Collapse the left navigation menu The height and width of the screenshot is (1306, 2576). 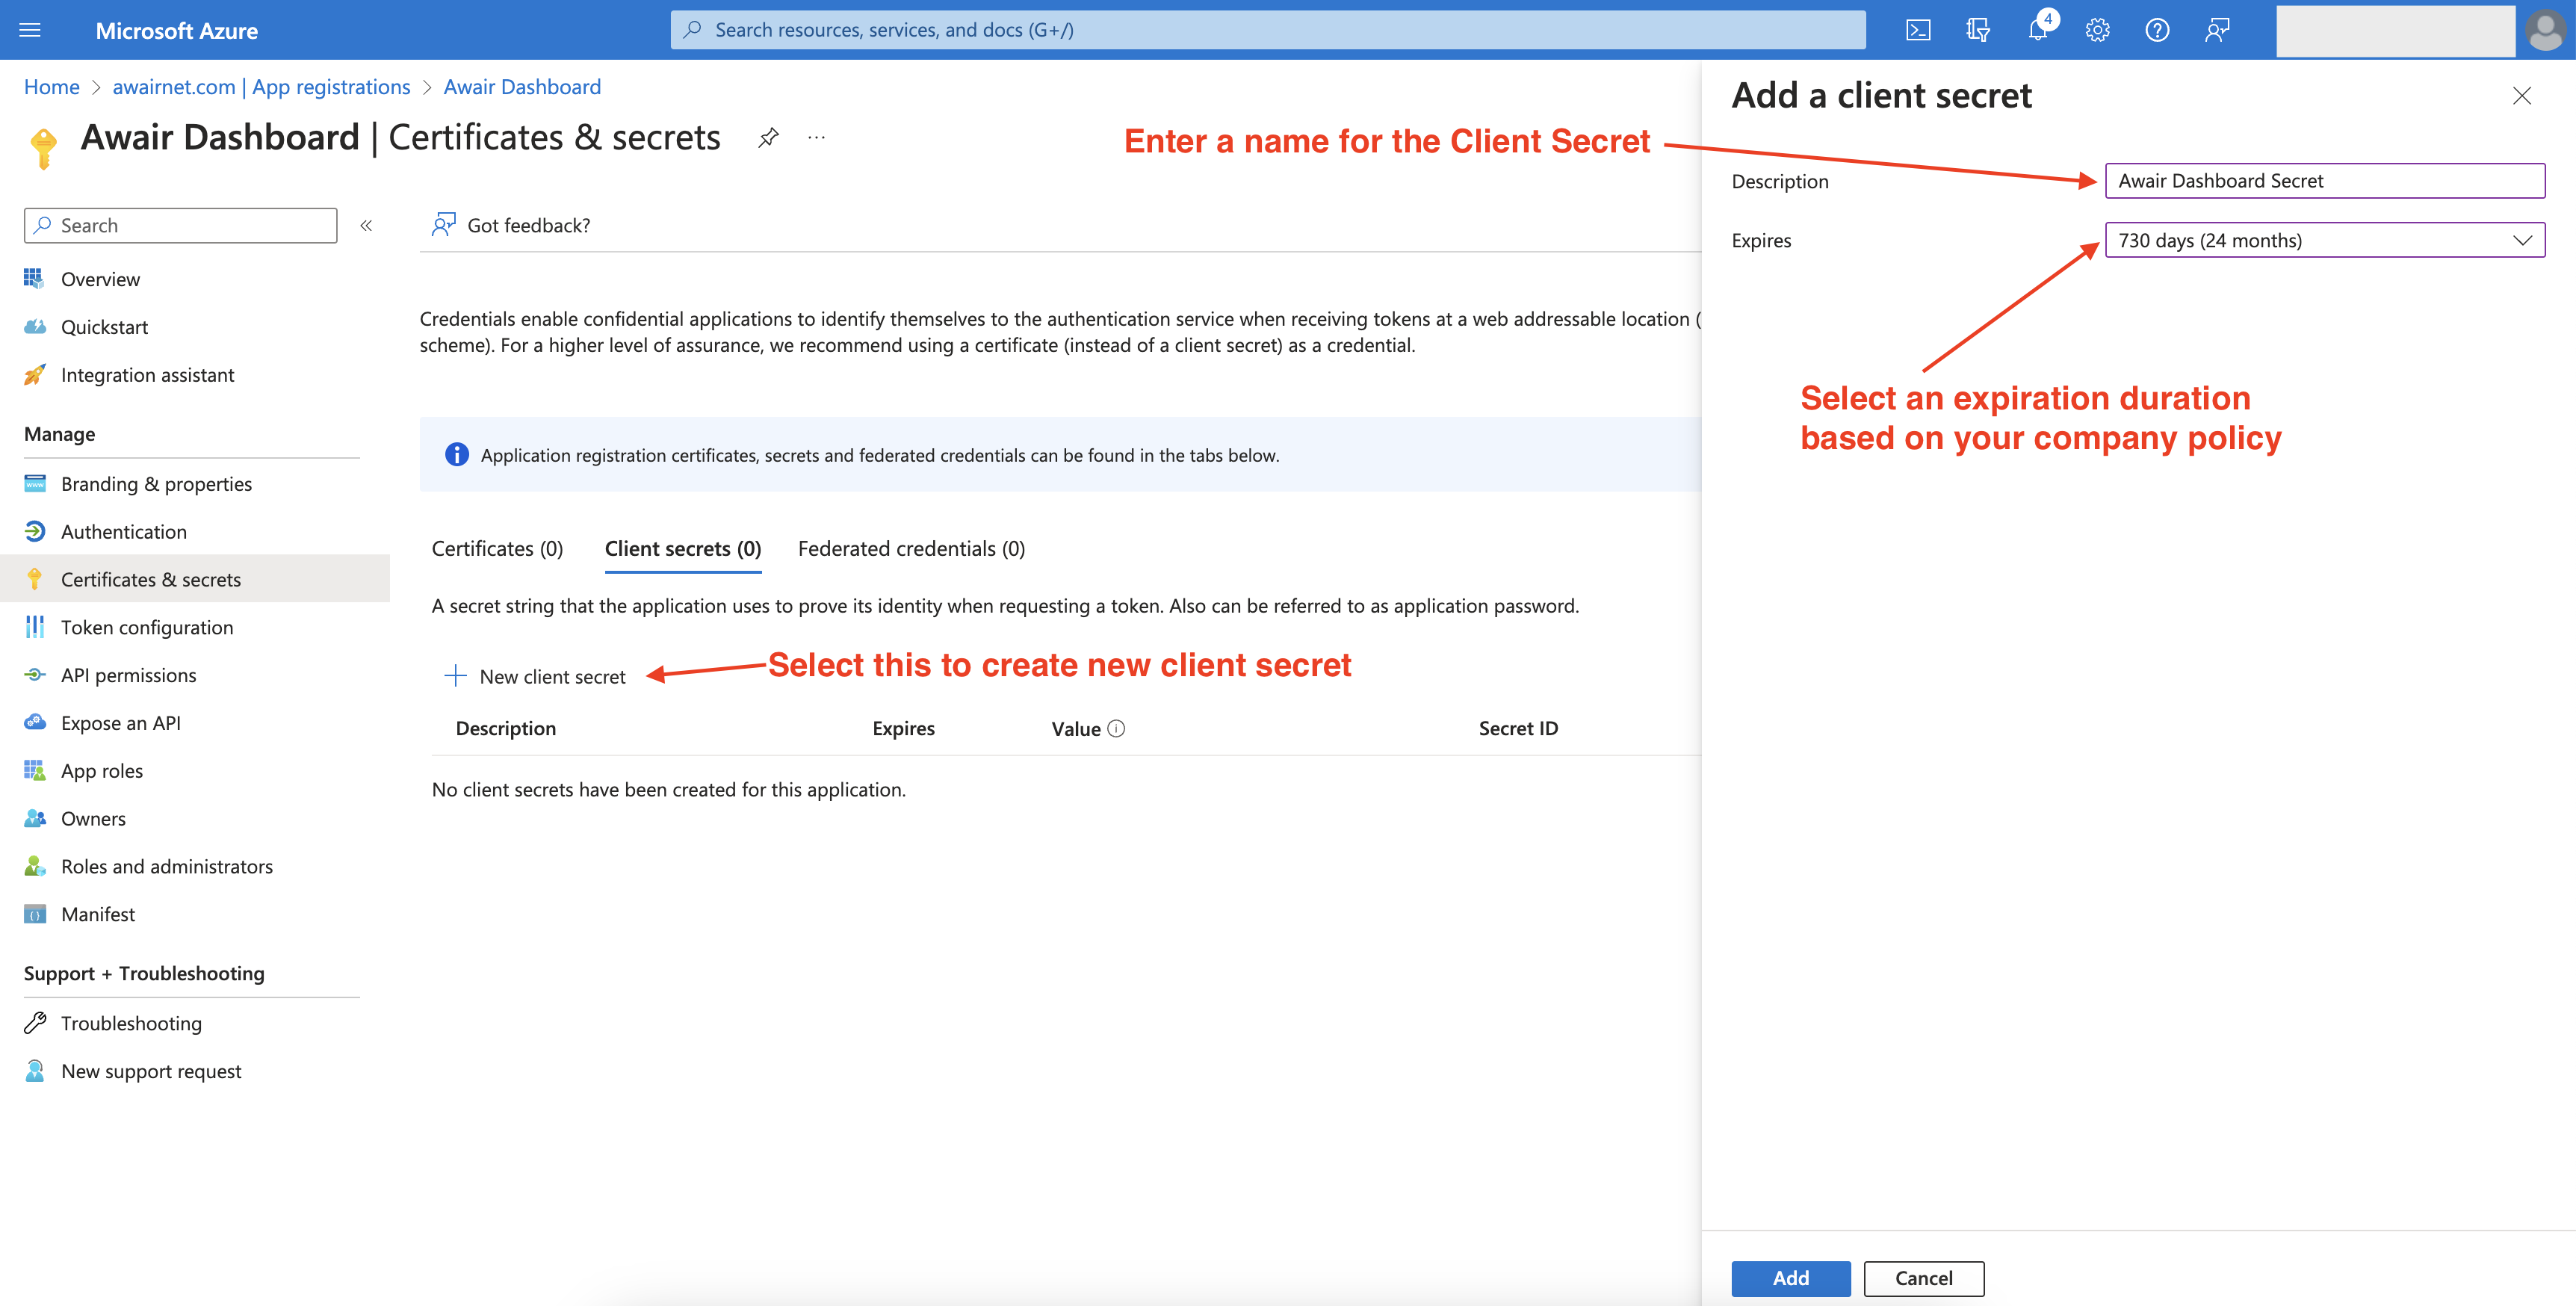pyautogui.click(x=366, y=225)
